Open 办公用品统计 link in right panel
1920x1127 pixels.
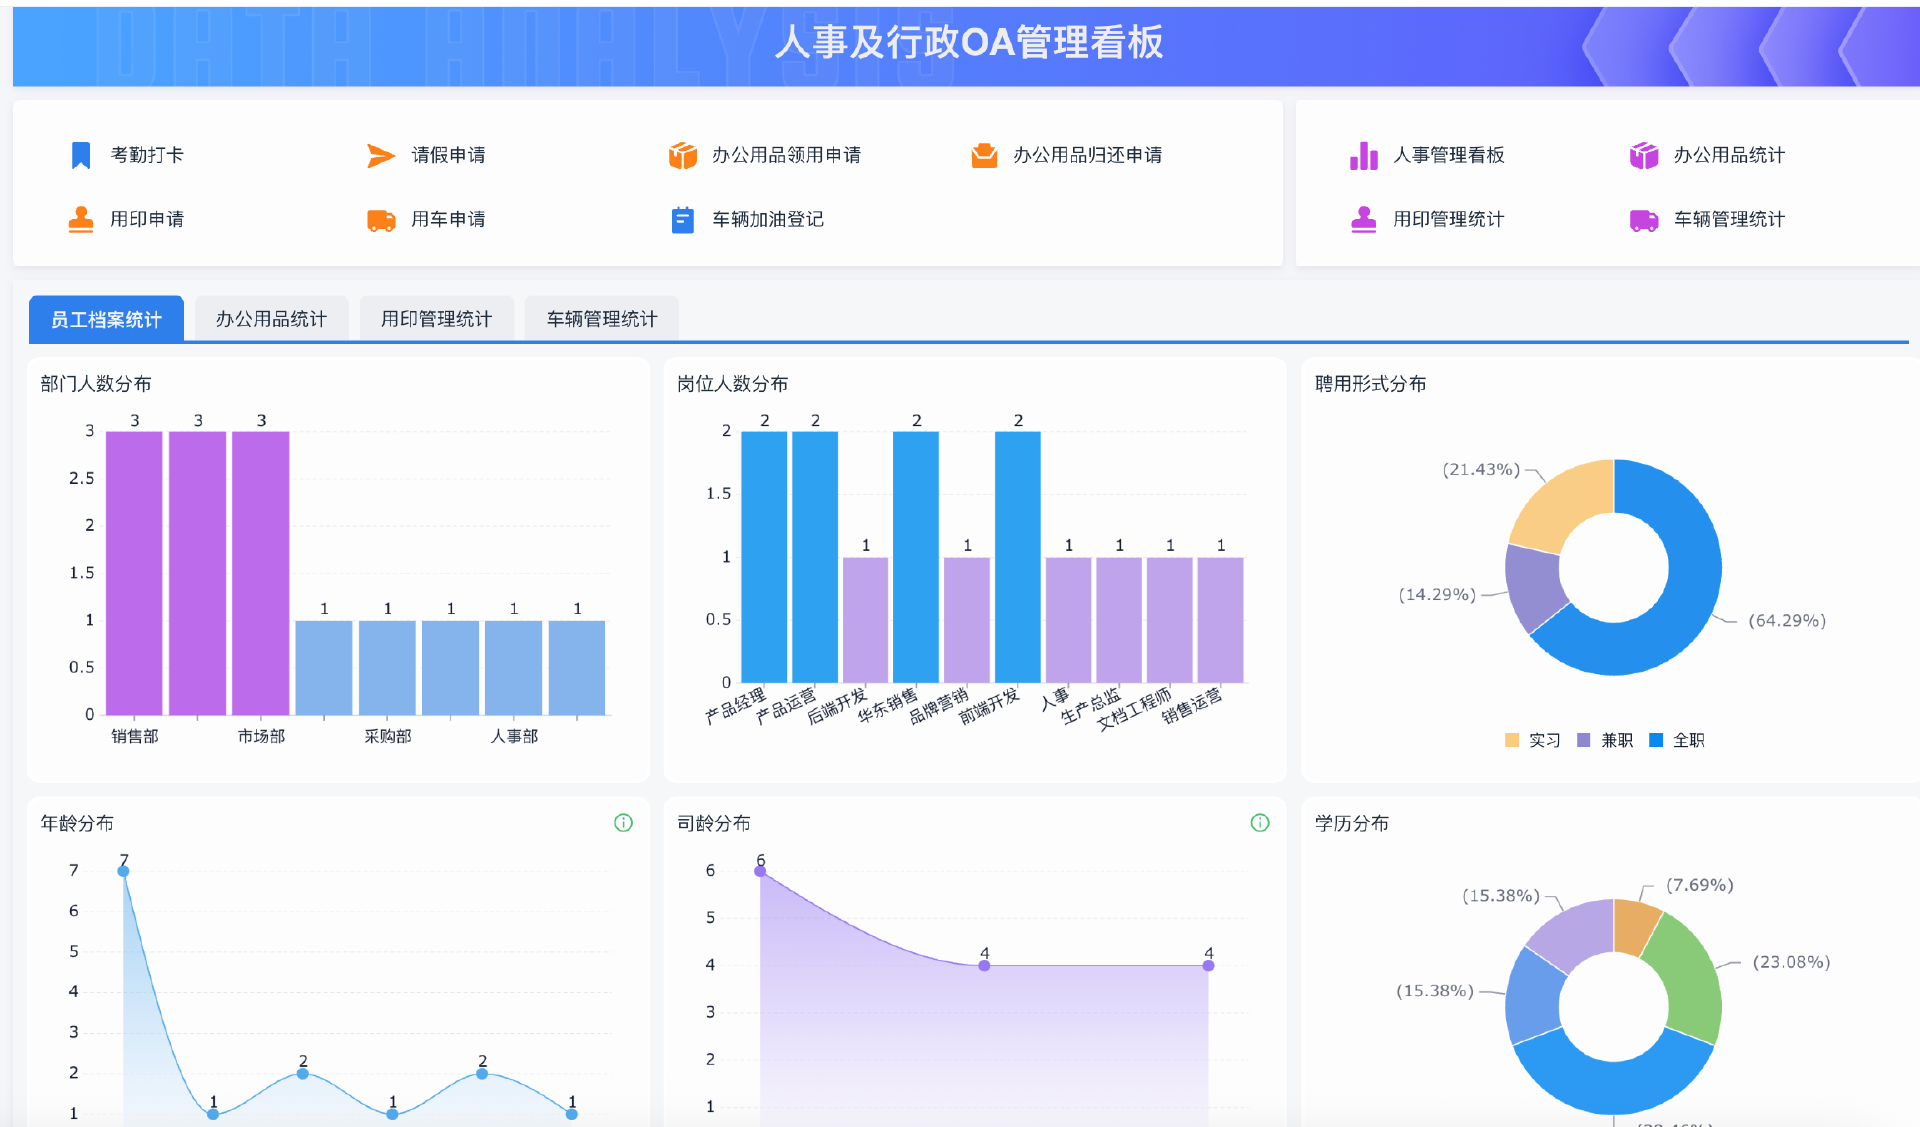[x=1728, y=155]
